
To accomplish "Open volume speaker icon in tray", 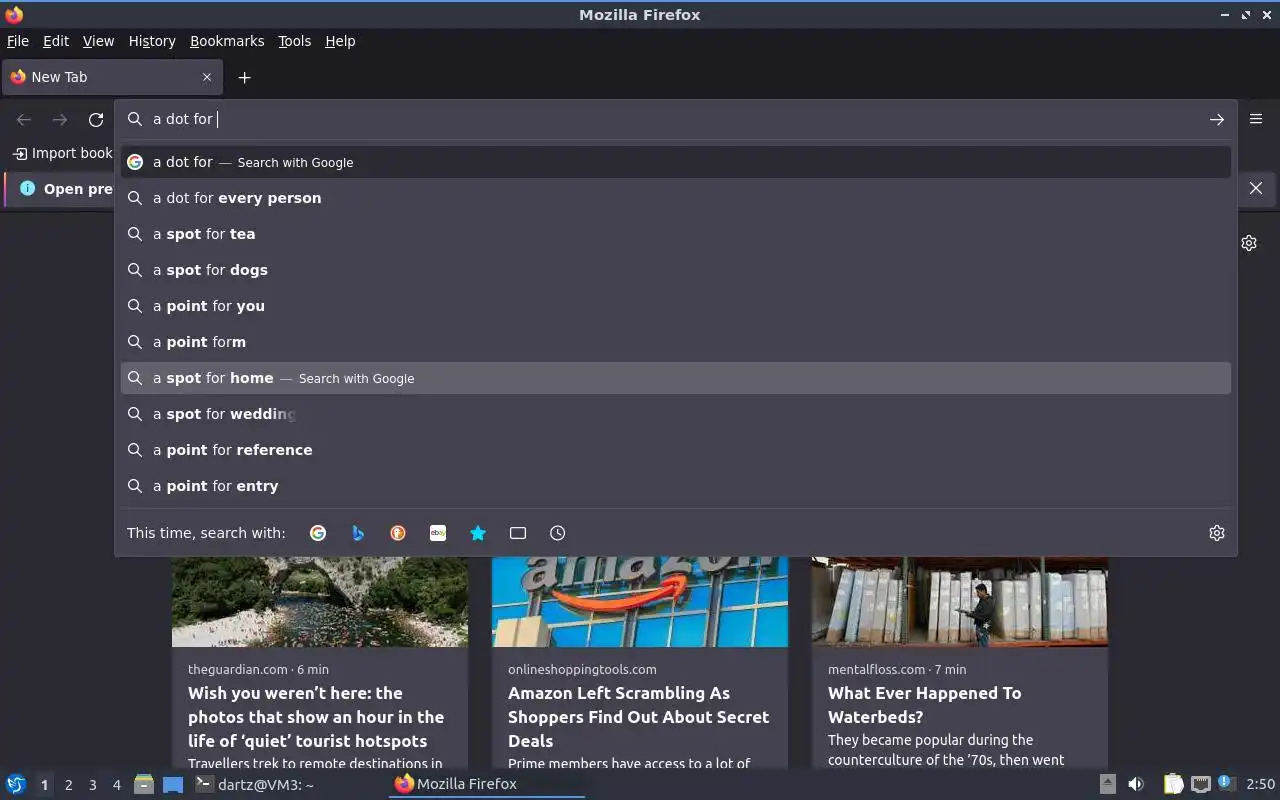I will point(1136,784).
